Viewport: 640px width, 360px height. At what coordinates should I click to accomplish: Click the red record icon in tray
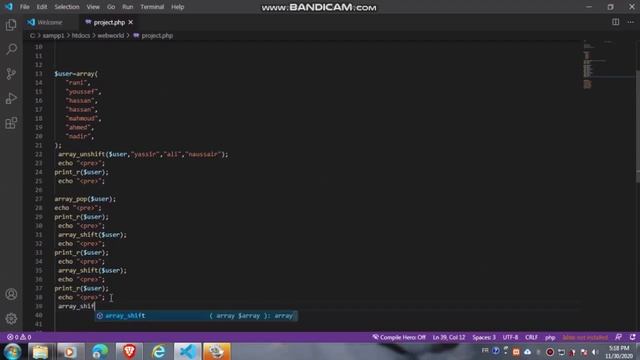[550, 352]
